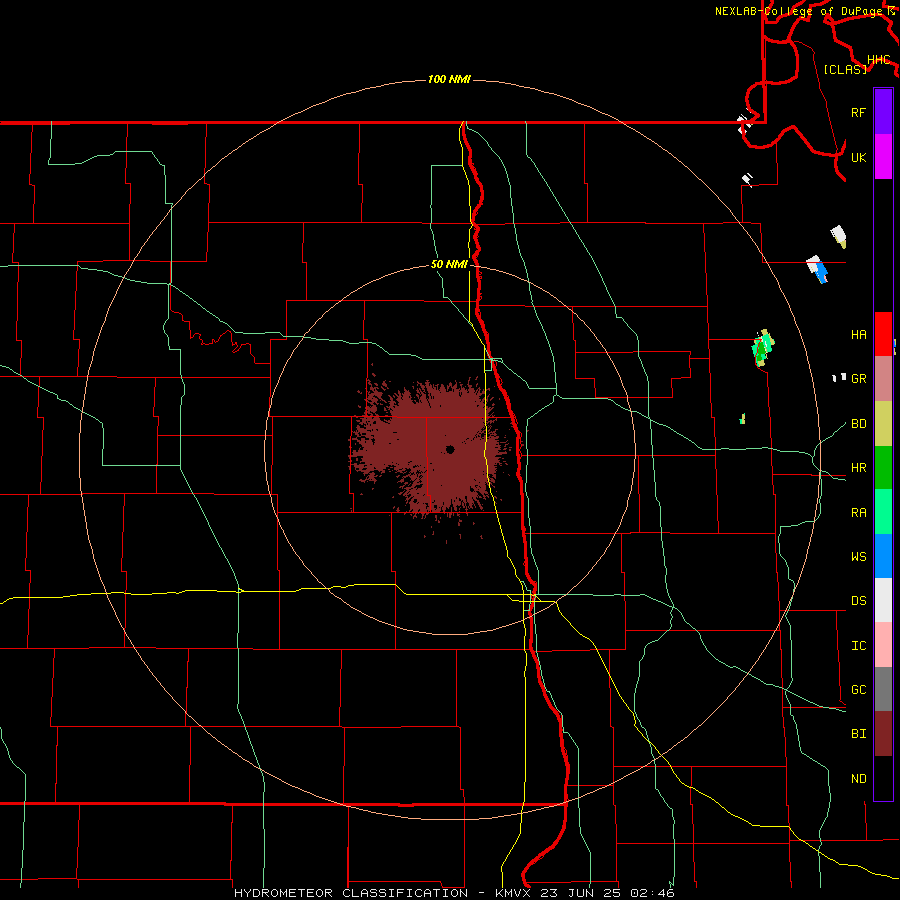Click the RA light green legend swatch
Screen dimensions: 900x900
click(x=883, y=512)
